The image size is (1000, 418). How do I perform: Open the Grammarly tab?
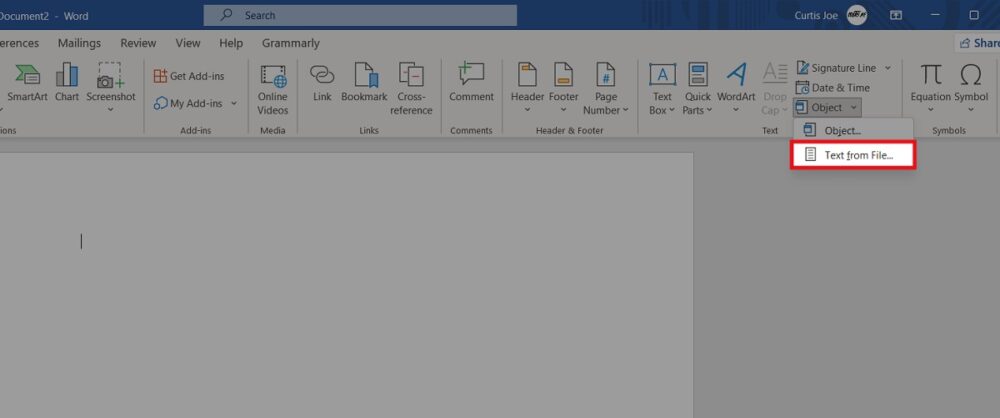pyautogui.click(x=291, y=43)
